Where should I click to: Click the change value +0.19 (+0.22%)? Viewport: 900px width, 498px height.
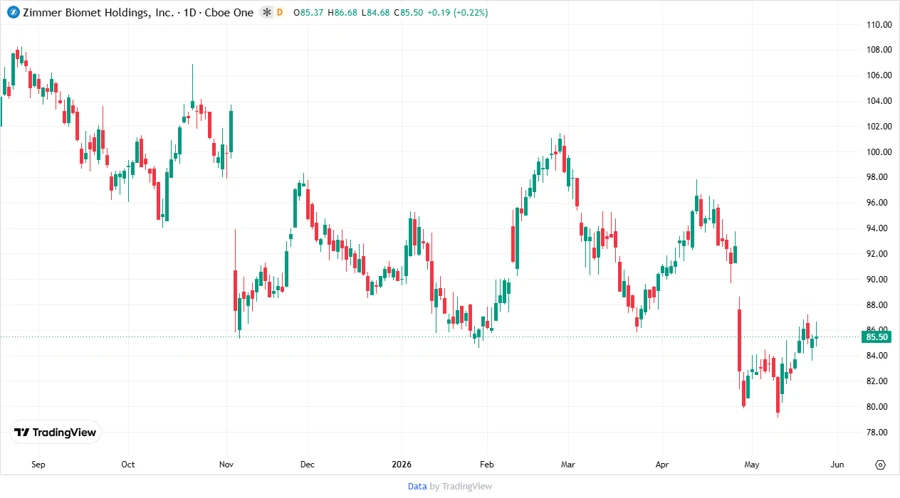[x=458, y=12]
